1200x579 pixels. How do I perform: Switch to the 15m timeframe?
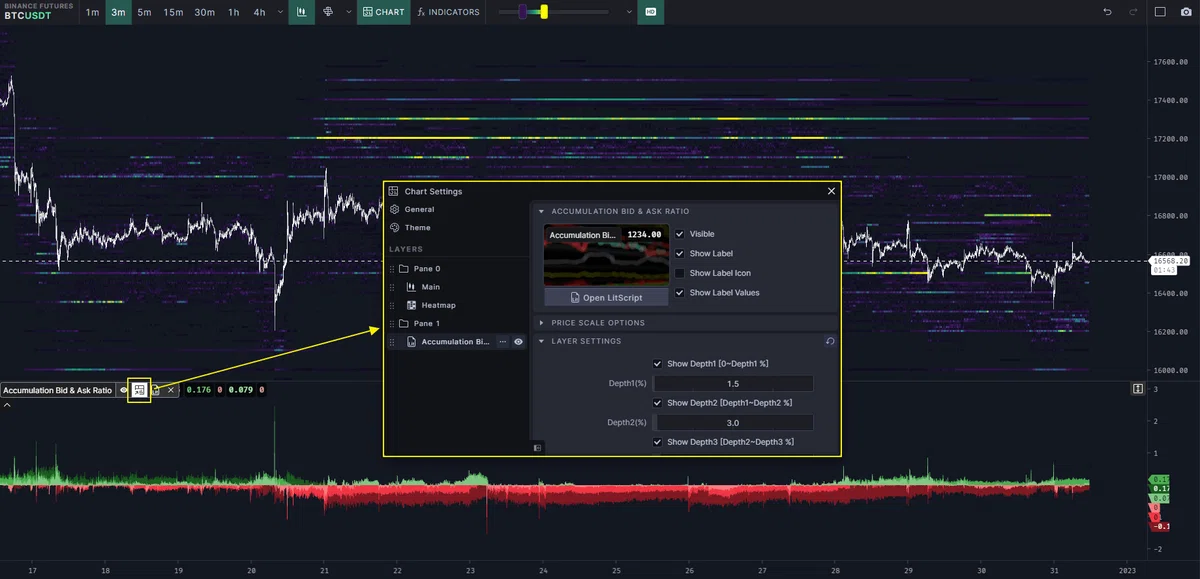tap(173, 12)
